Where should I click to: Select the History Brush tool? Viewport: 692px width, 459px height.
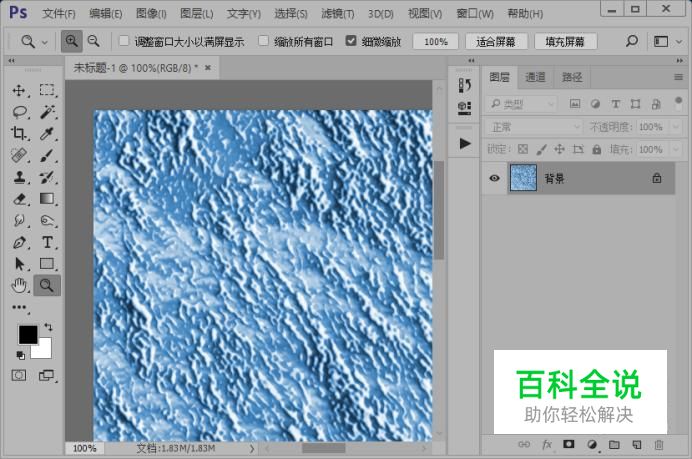point(47,177)
